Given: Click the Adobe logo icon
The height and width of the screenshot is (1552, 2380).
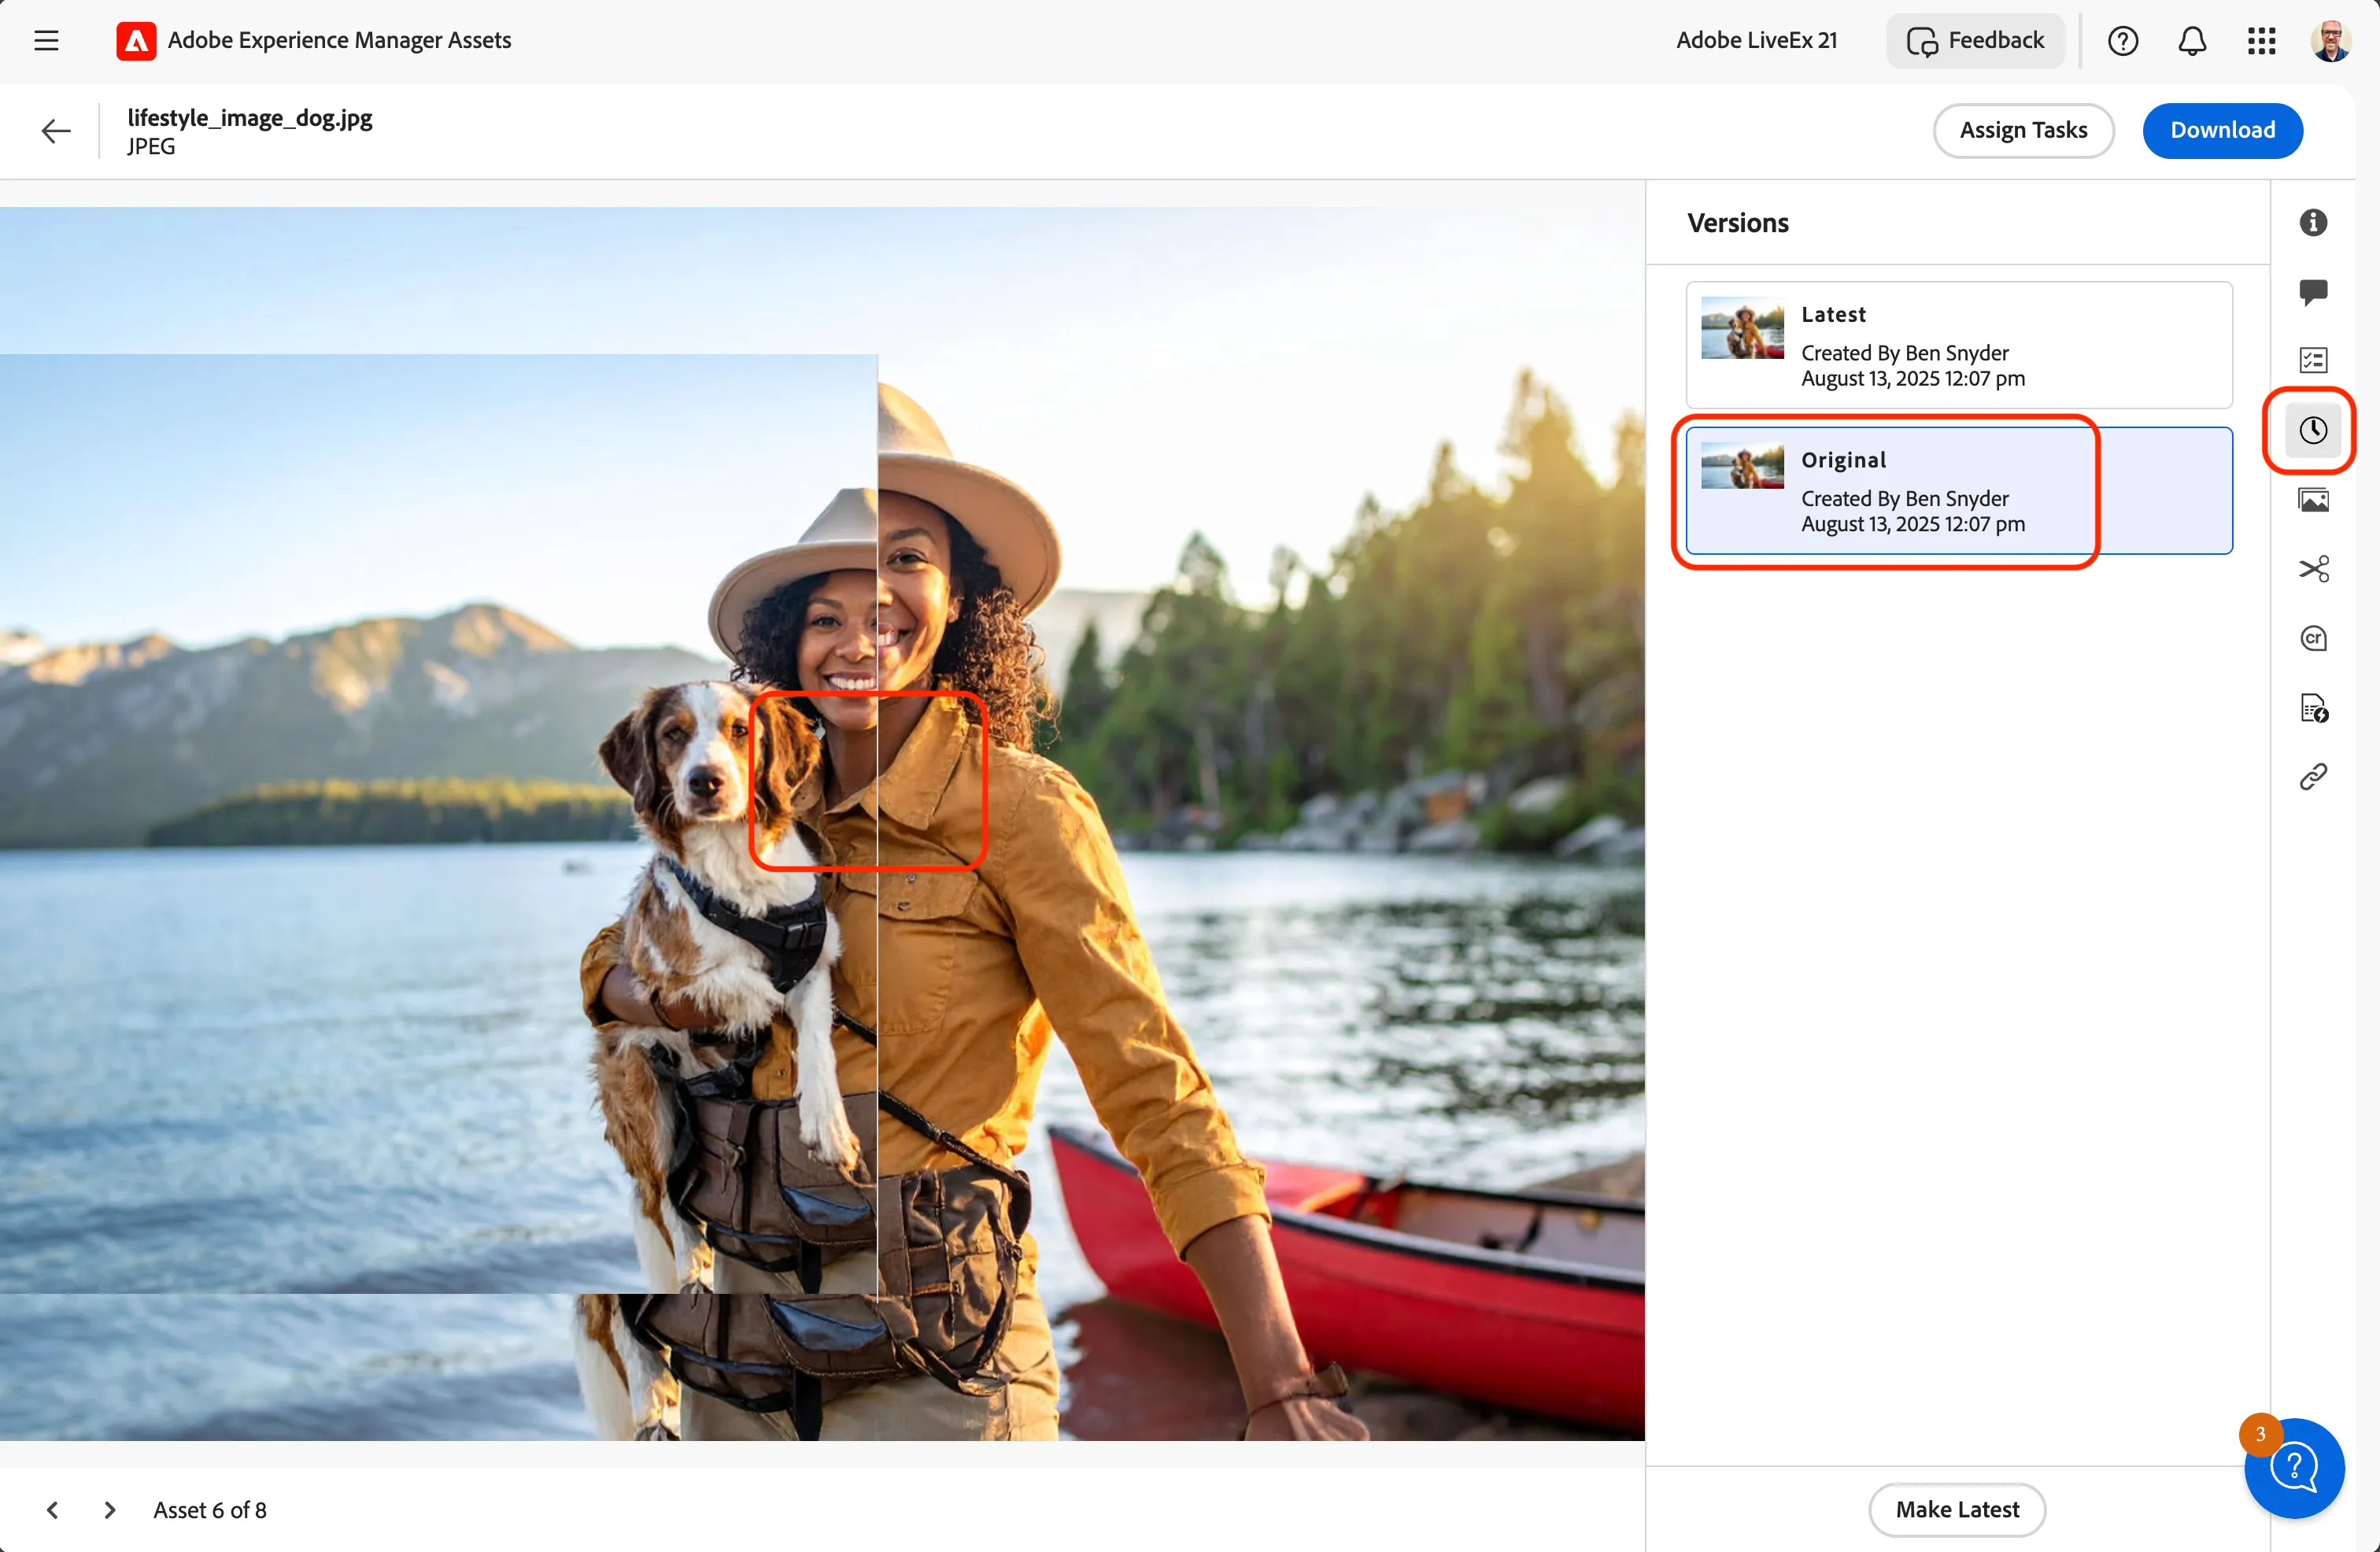Looking at the screenshot, I should click(x=135, y=40).
